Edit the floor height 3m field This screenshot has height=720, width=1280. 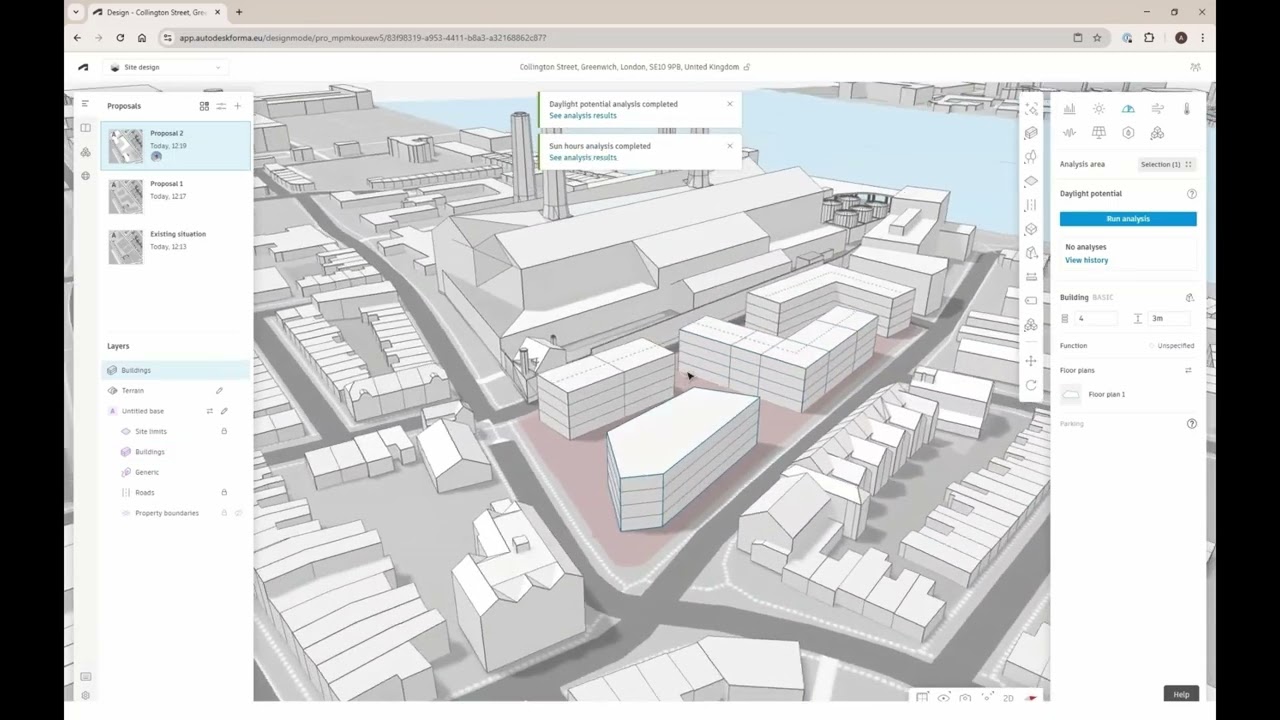tap(1170, 318)
